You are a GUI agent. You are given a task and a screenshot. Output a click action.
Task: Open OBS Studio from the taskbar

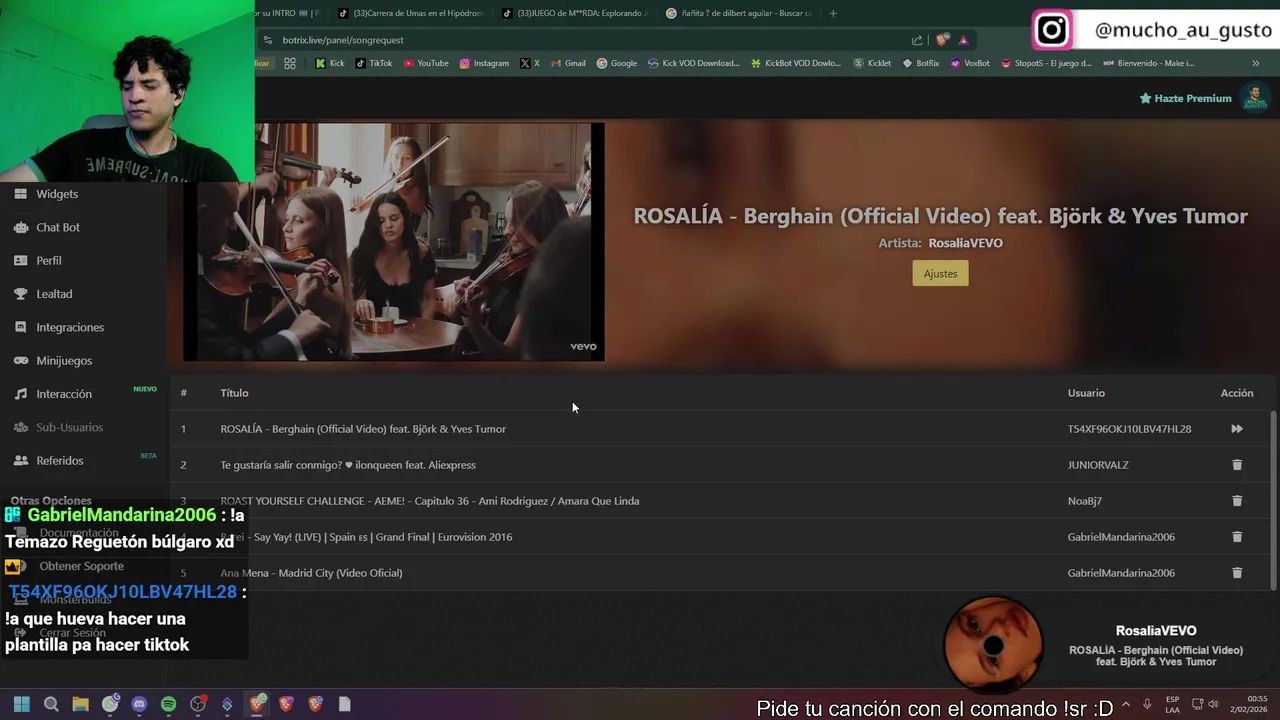tap(198, 704)
